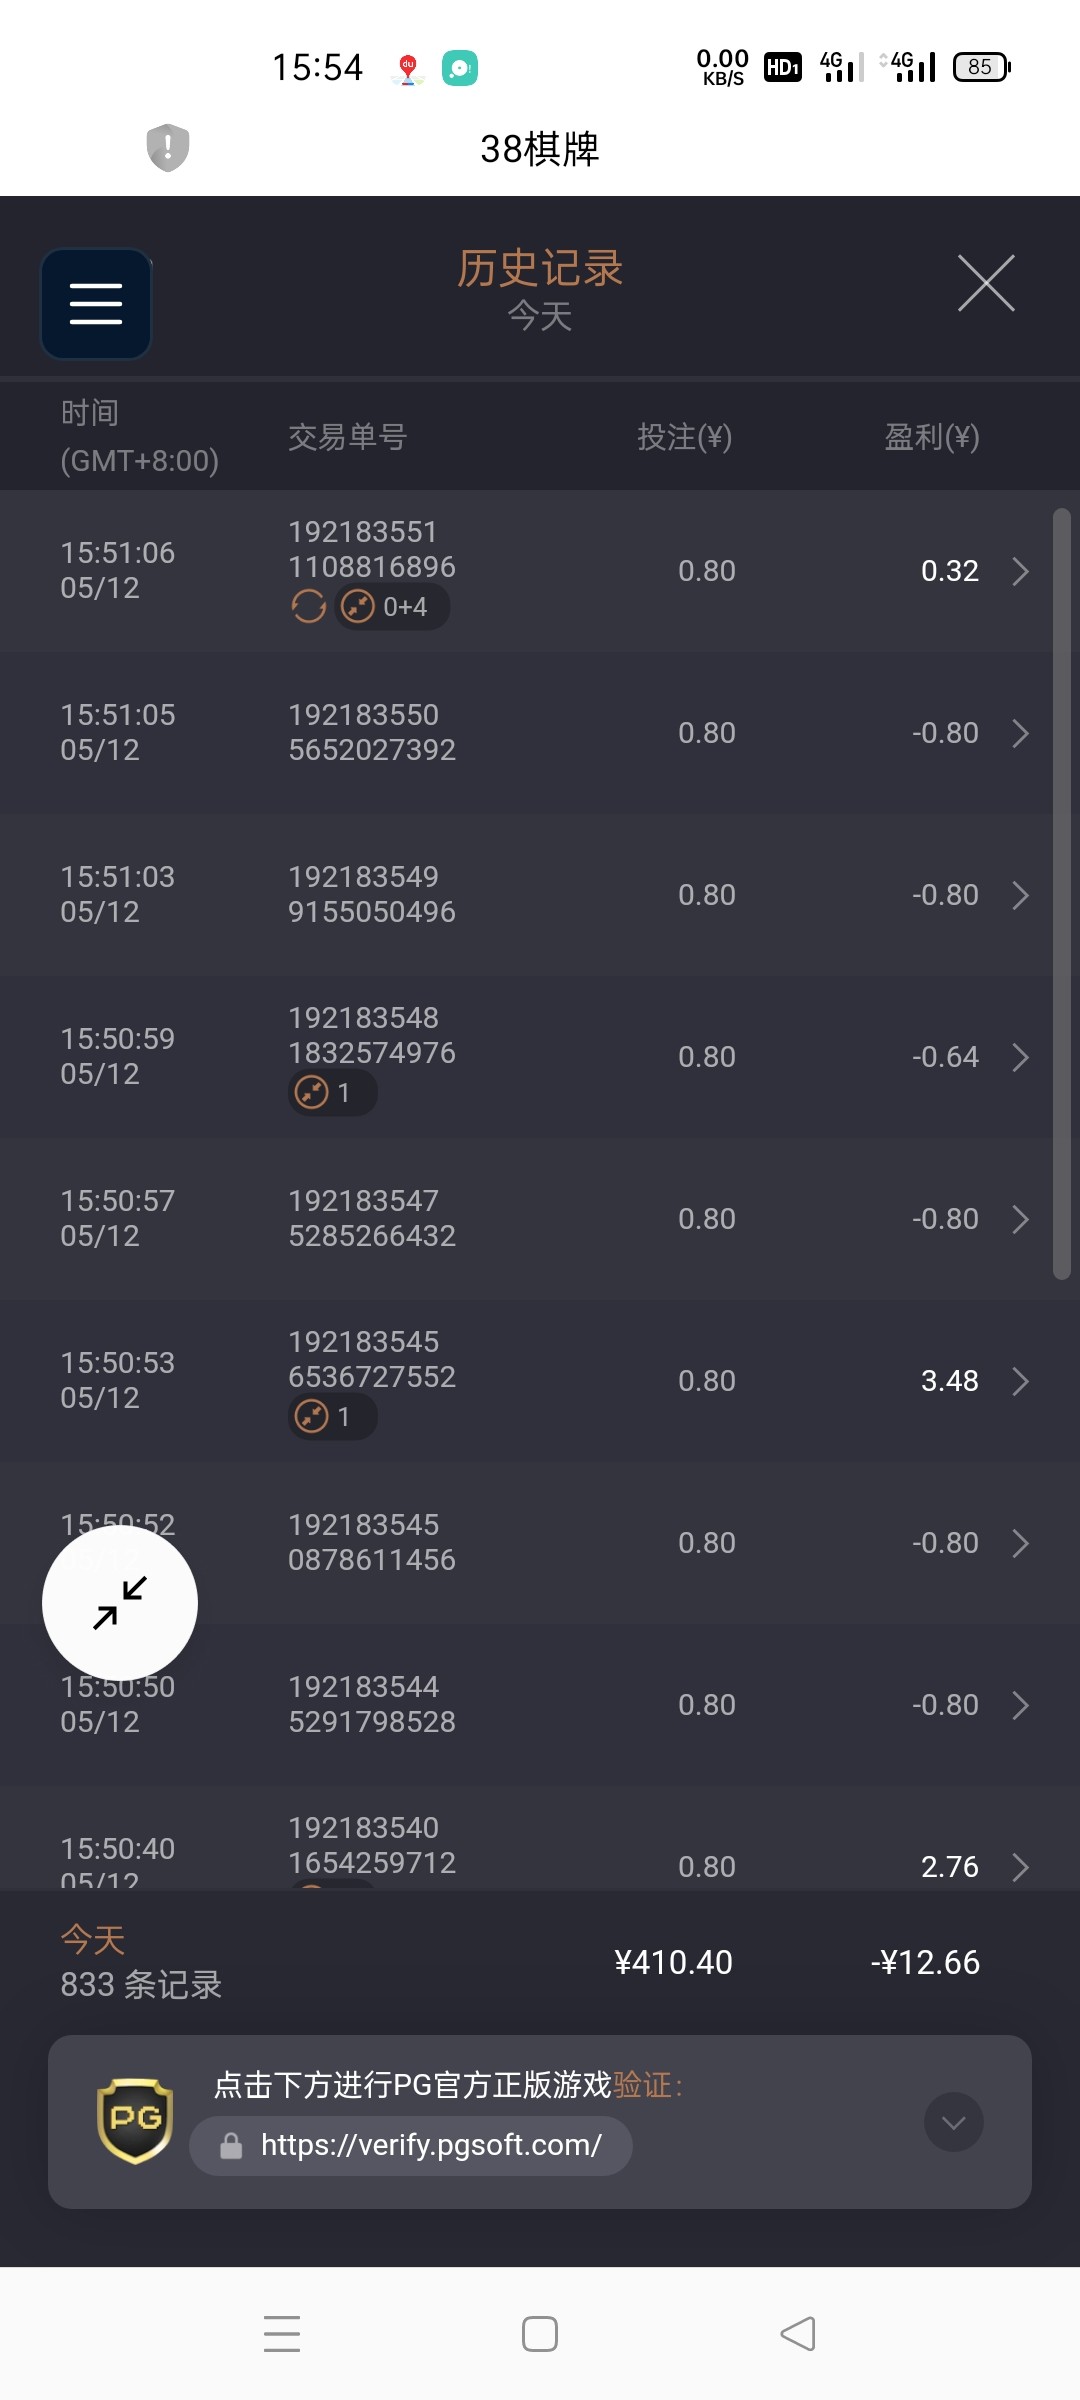Tap the PG shield logo
This screenshot has width=1080, height=2400.
point(135,2120)
